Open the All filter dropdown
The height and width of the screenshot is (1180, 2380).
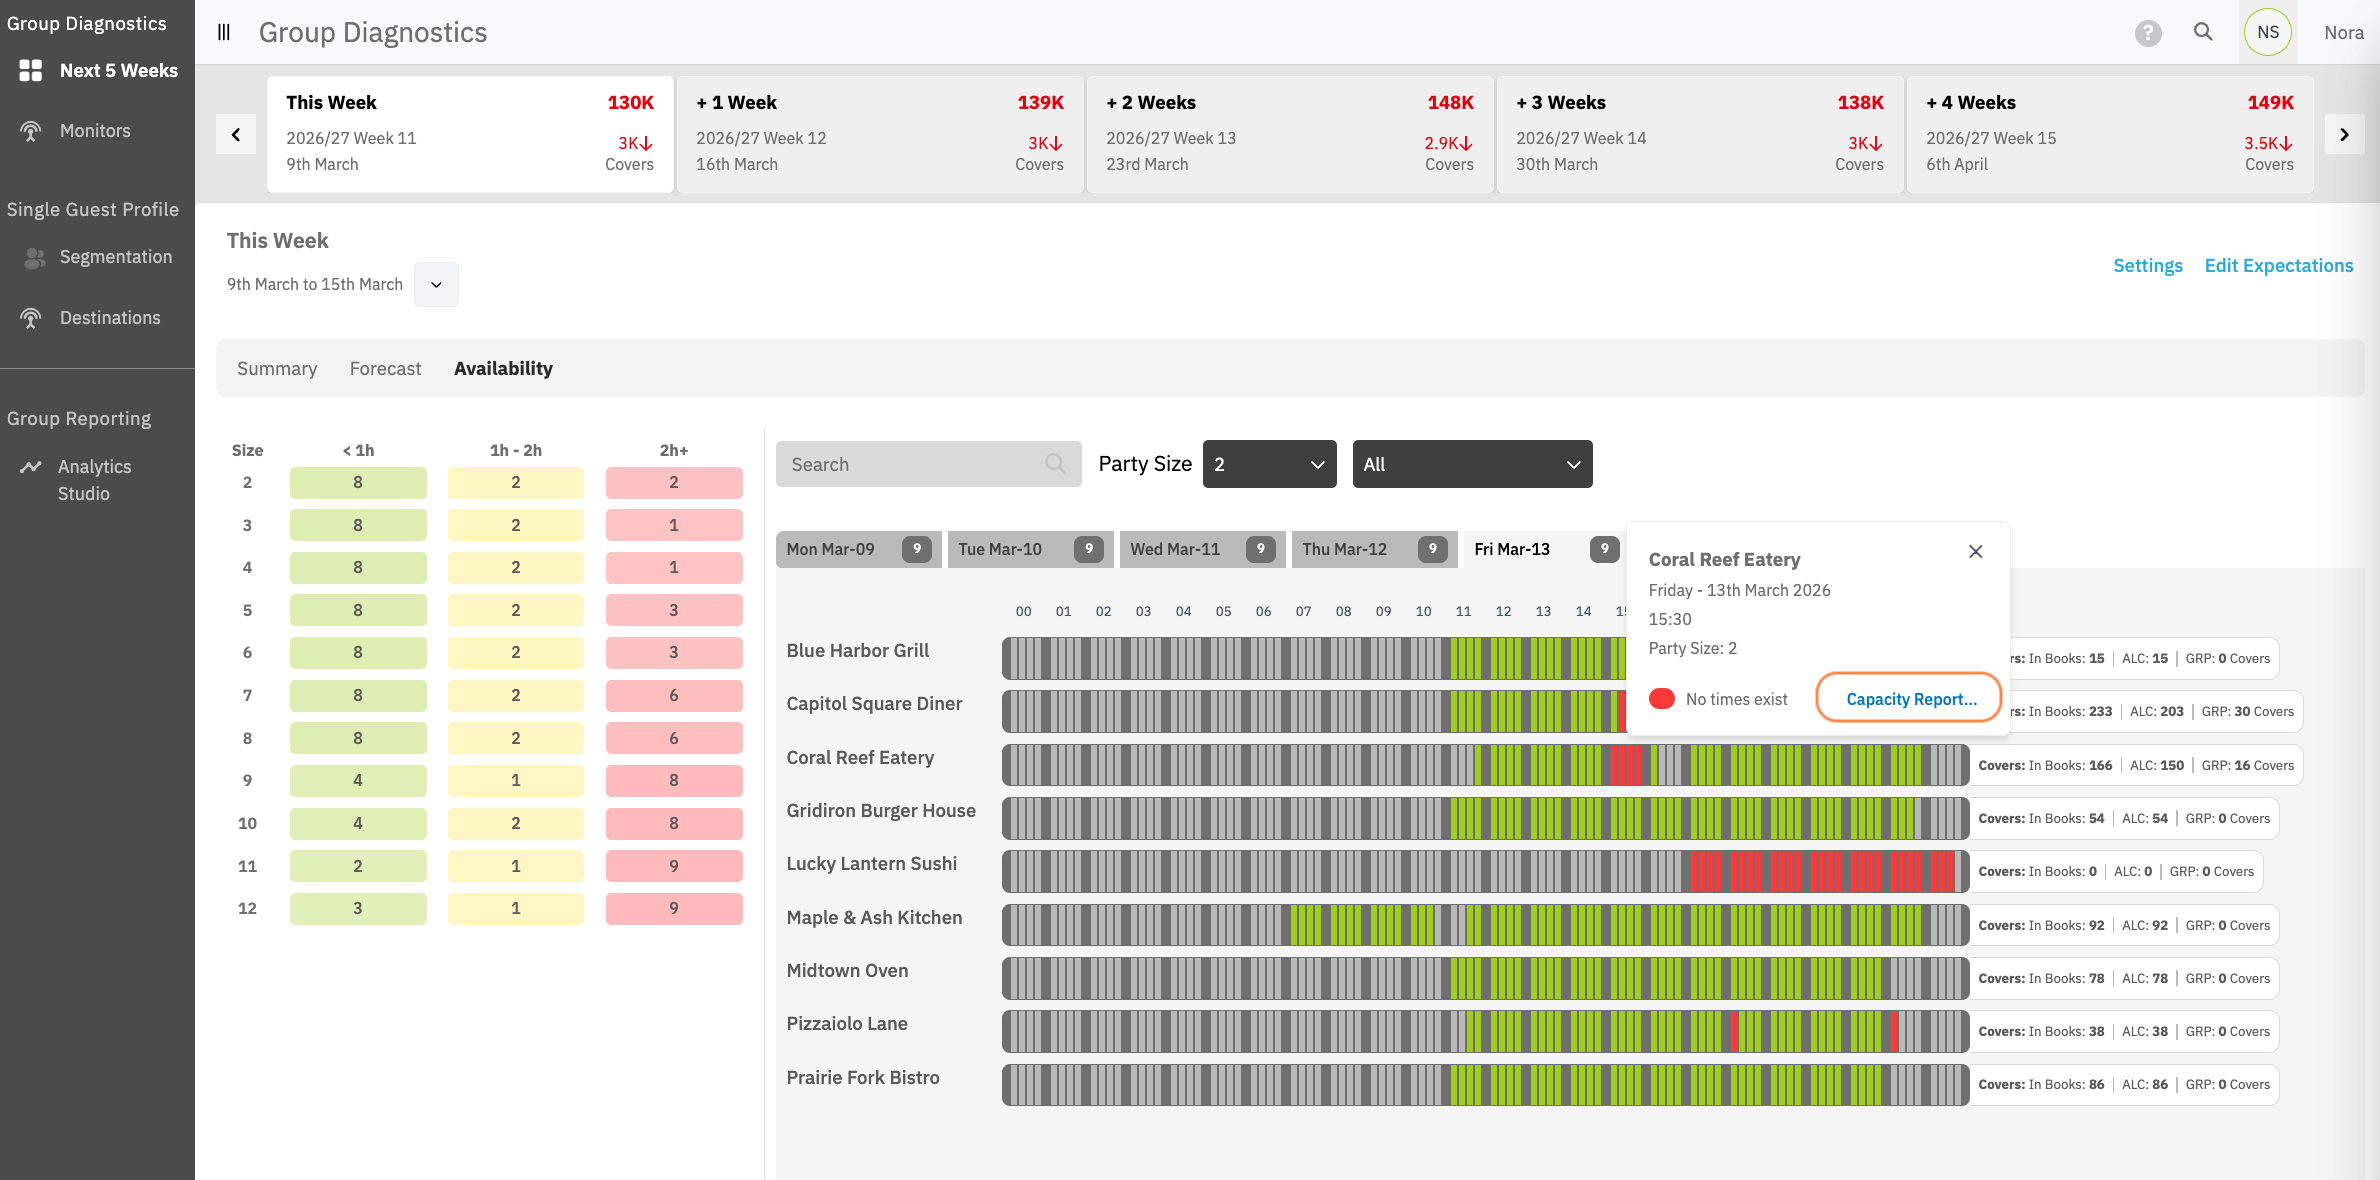(x=1471, y=464)
